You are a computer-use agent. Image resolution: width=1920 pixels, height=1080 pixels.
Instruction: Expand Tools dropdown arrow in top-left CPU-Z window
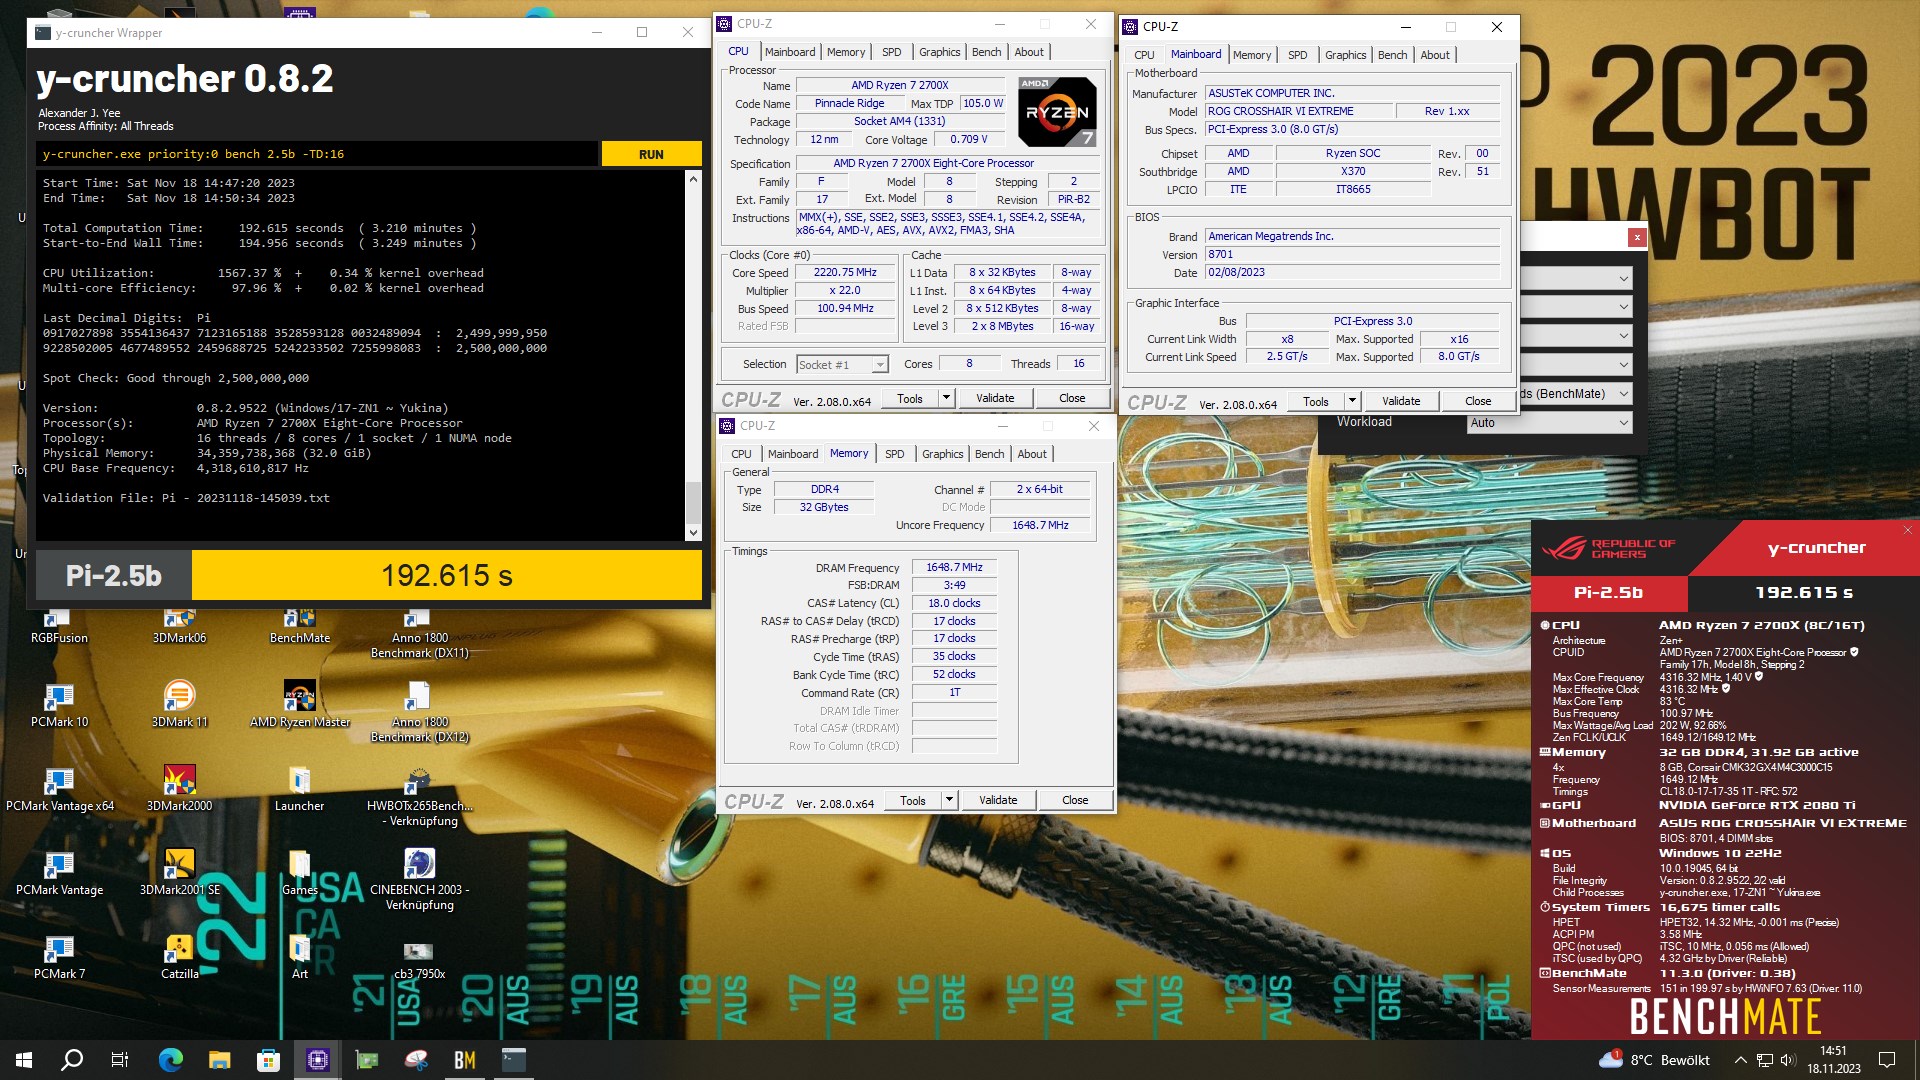946,398
